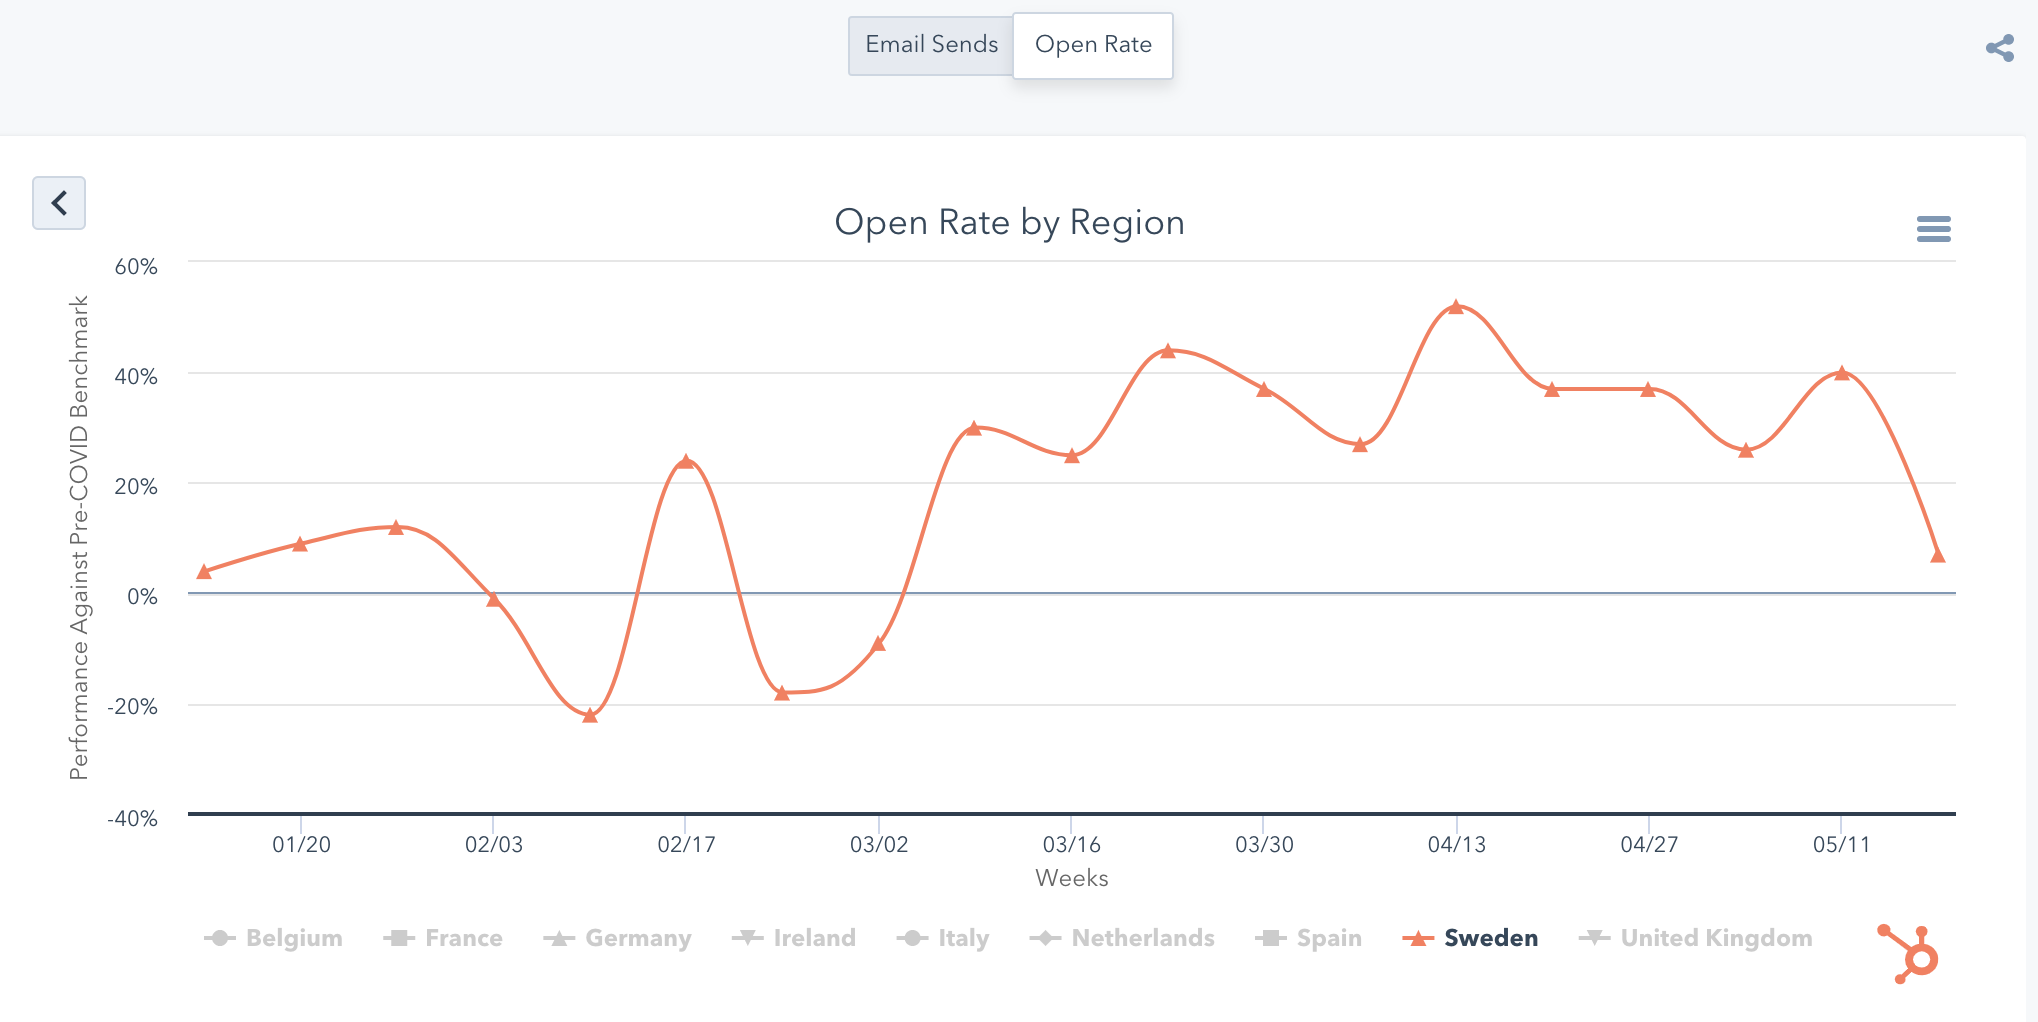The height and width of the screenshot is (1022, 2038).
Task: Click the share icon in top right
Action: click(2000, 48)
